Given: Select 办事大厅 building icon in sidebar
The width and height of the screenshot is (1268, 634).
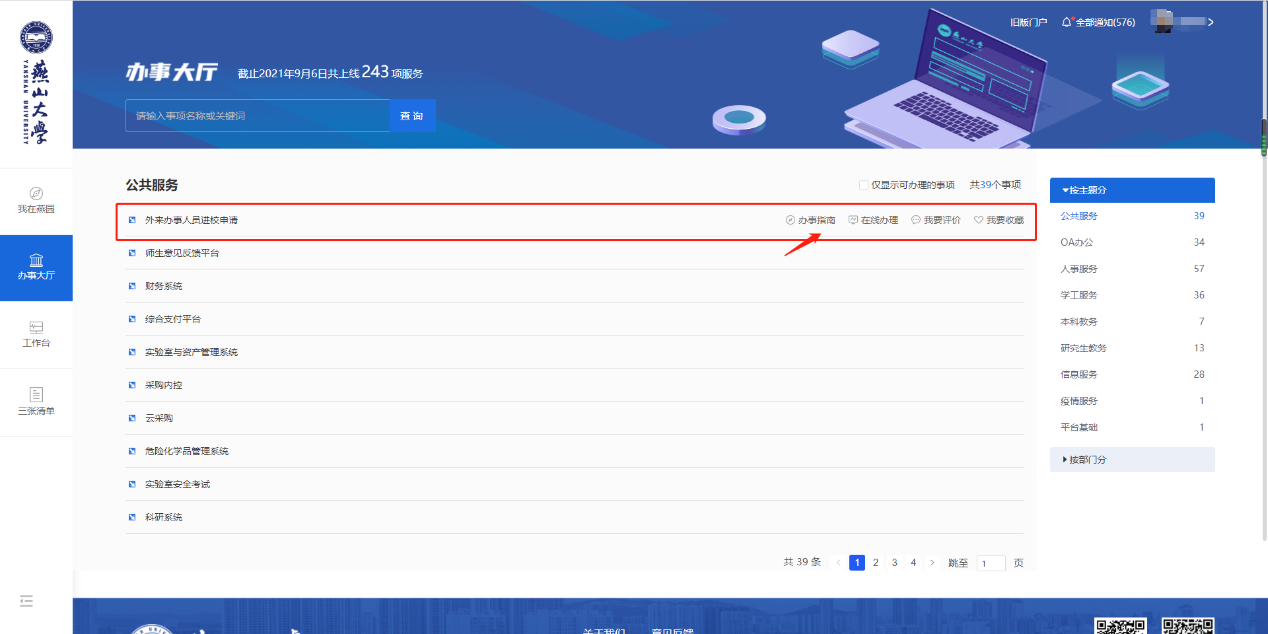Looking at the screenshot, I should pyautogui.click(x=36, y=260).
